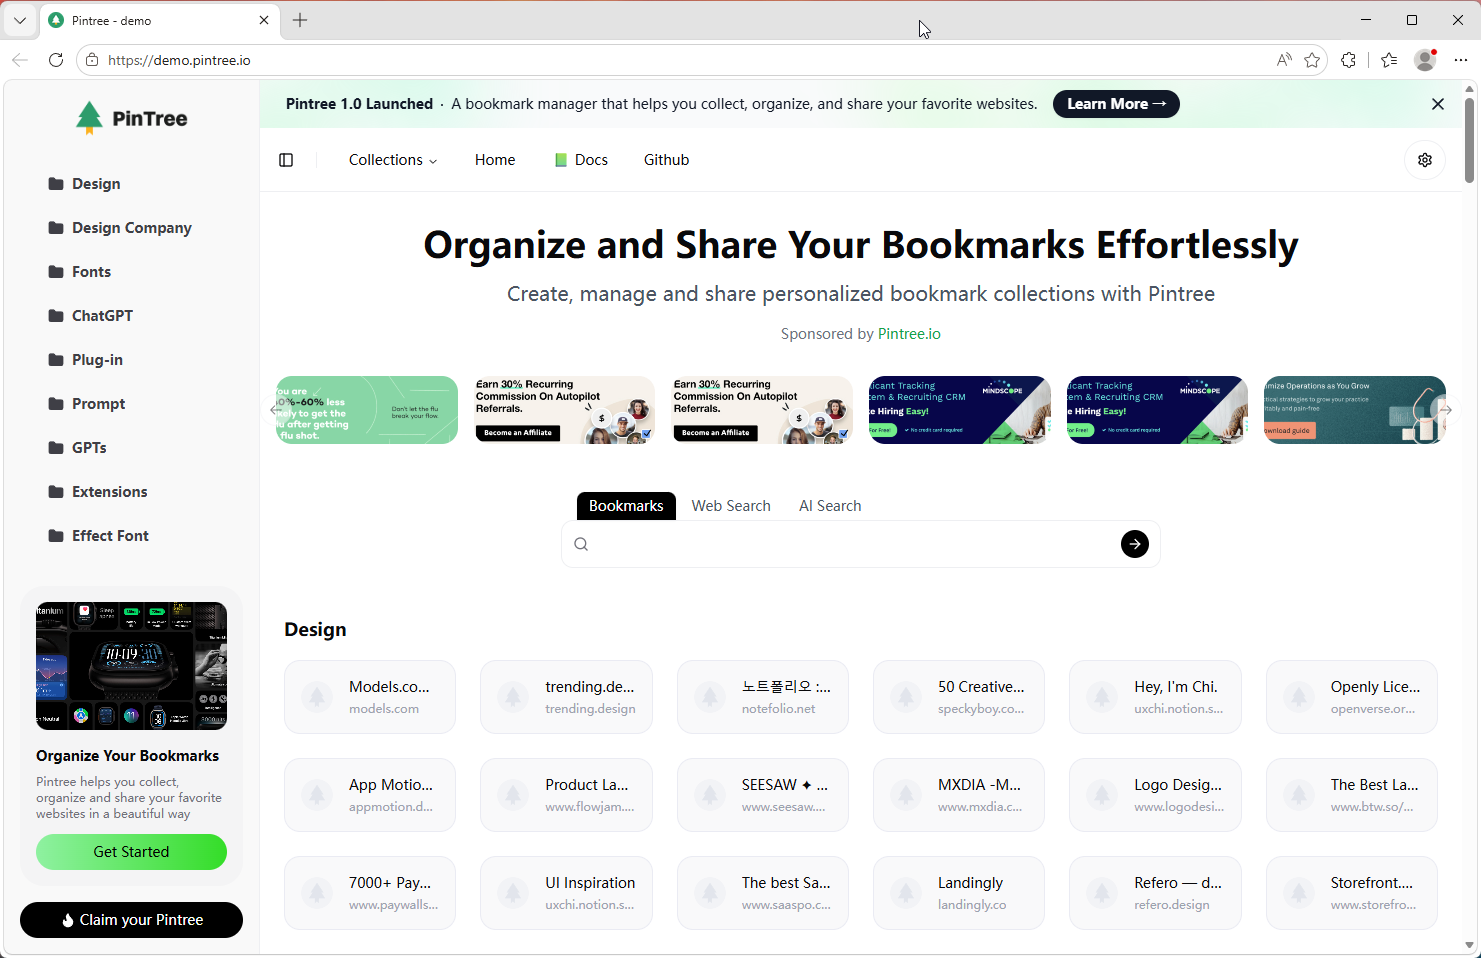Screen dimensions: 1481x958
Task: Open the settings gear icon
Action: [1425, 160]
